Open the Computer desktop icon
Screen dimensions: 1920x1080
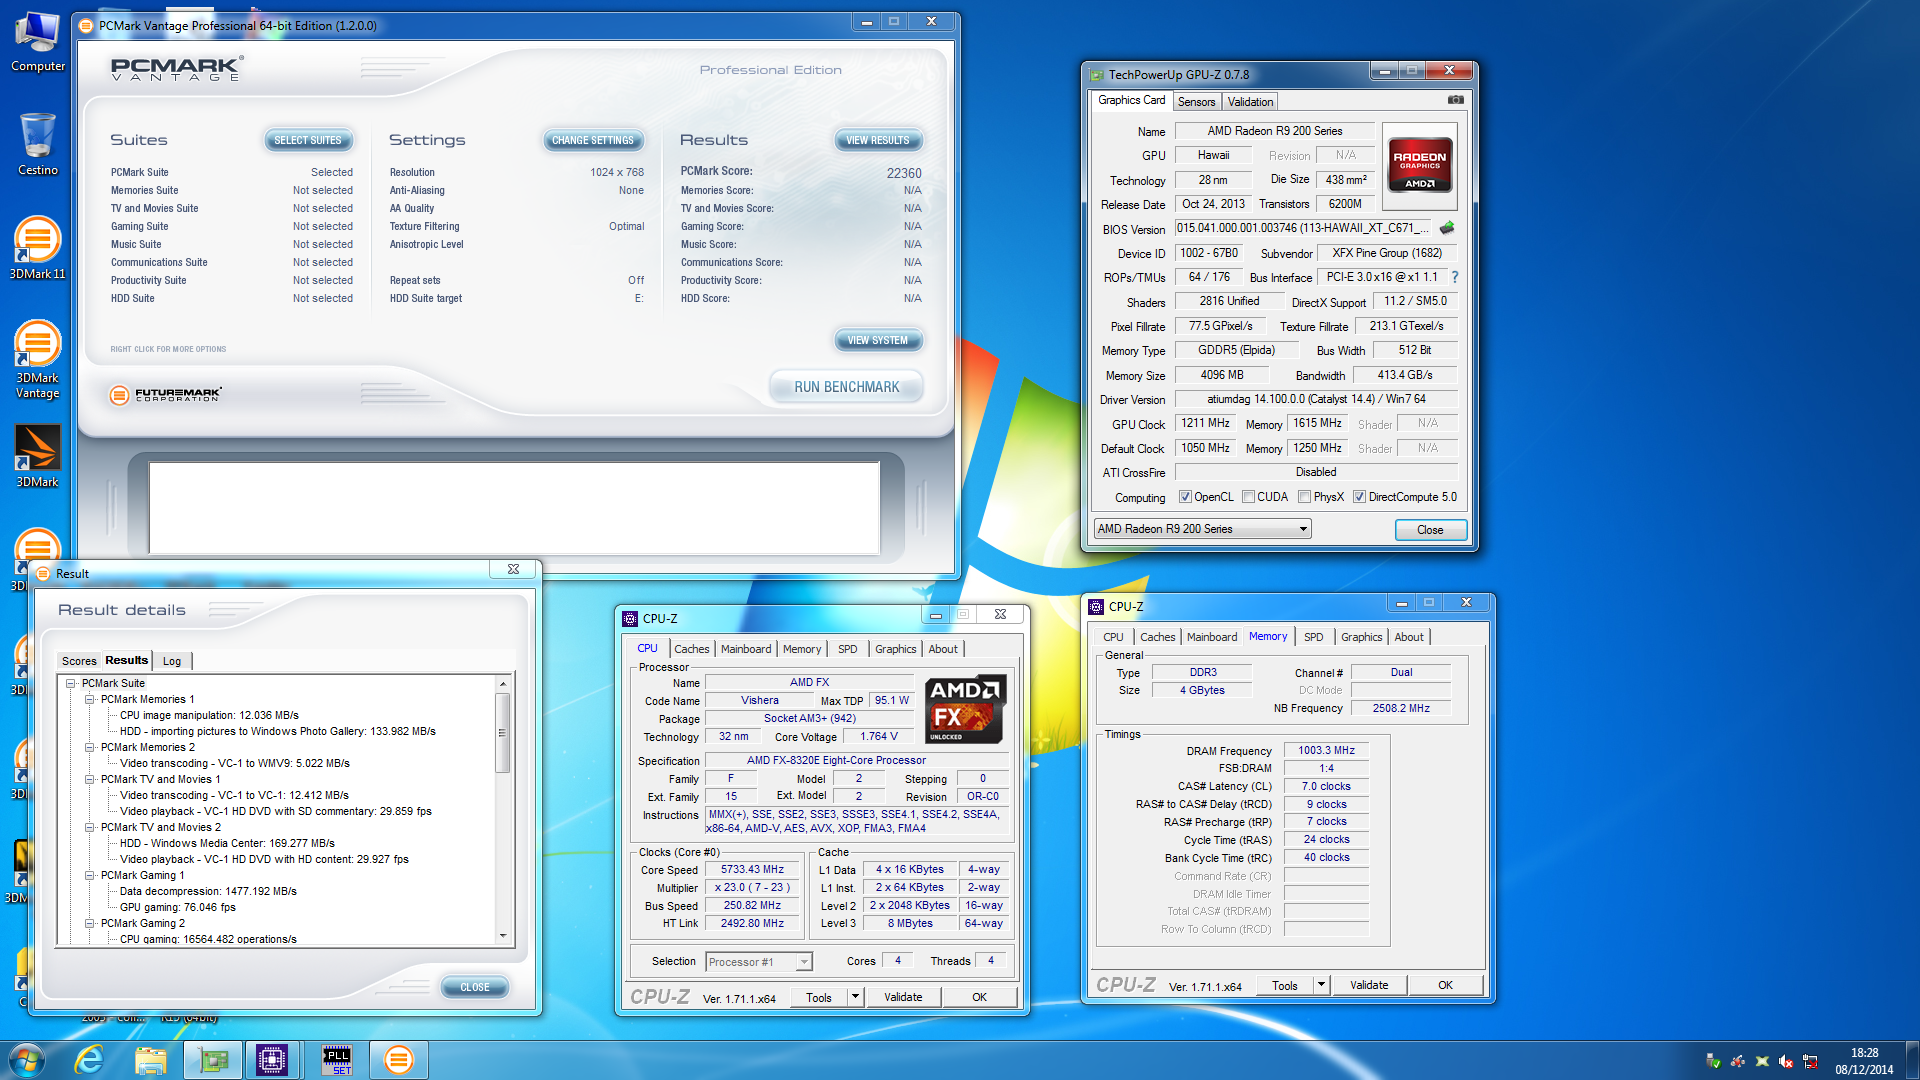click(38, 42)
